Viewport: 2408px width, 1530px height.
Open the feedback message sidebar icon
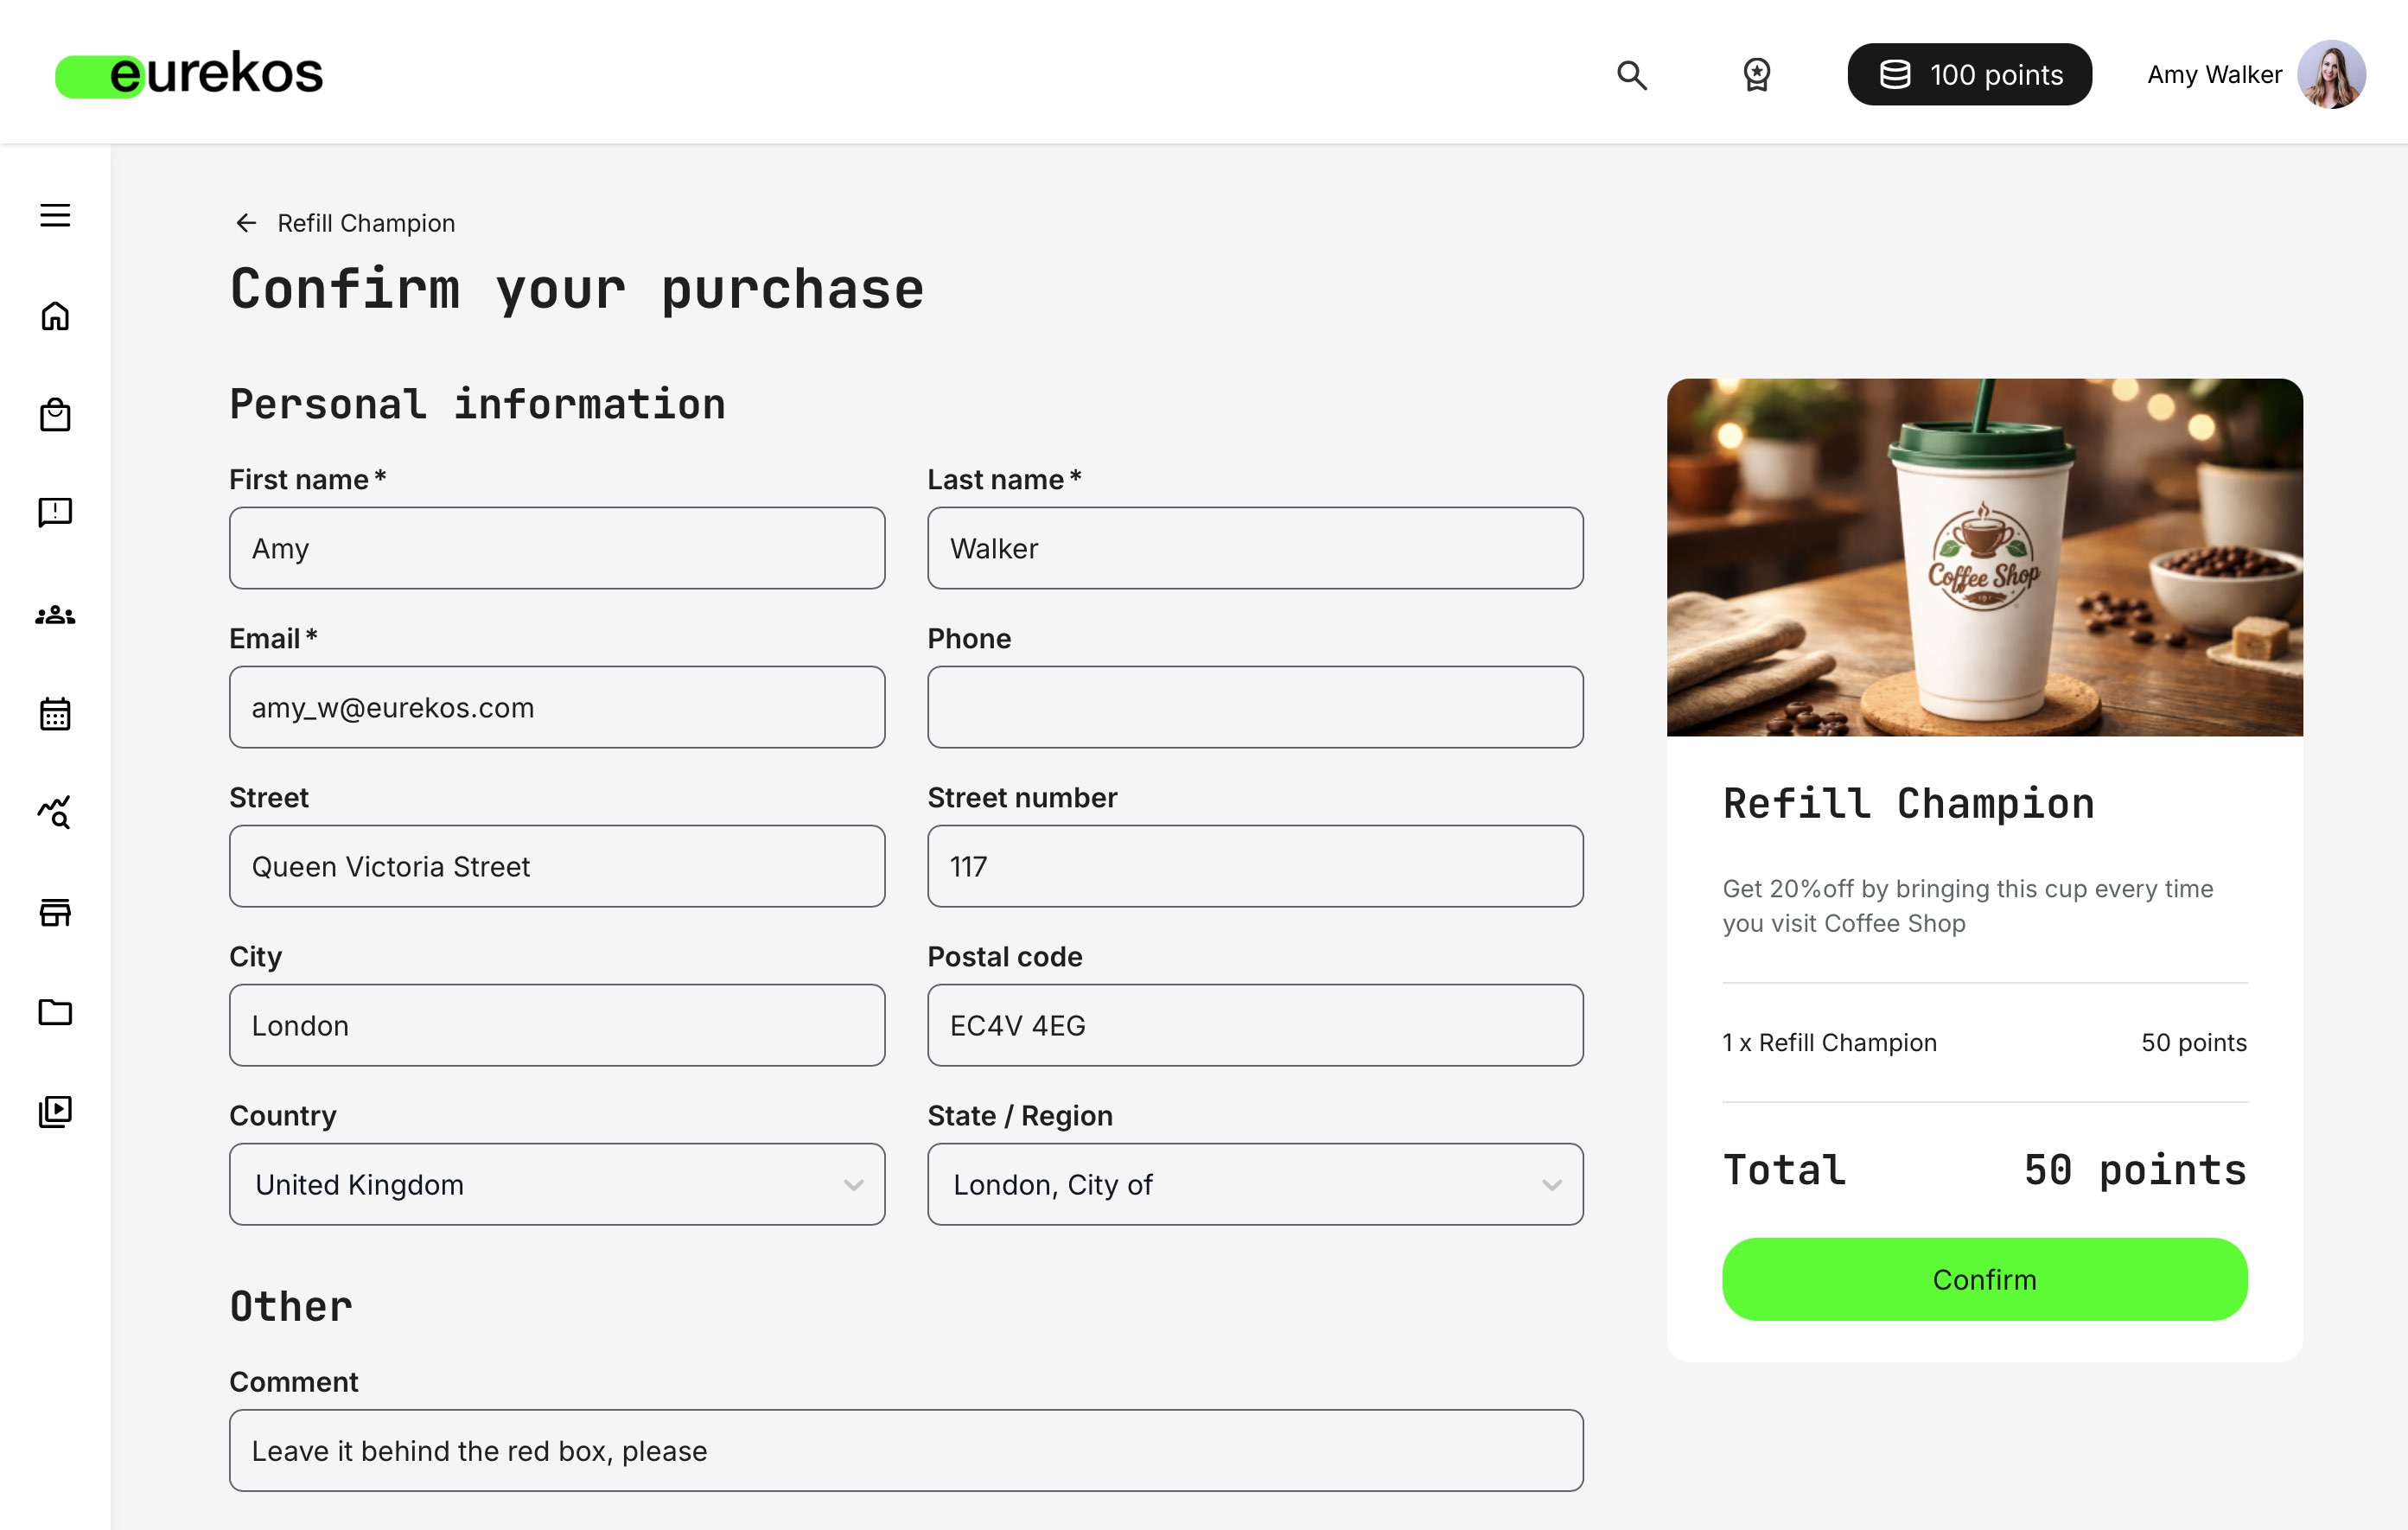[55, 512]
